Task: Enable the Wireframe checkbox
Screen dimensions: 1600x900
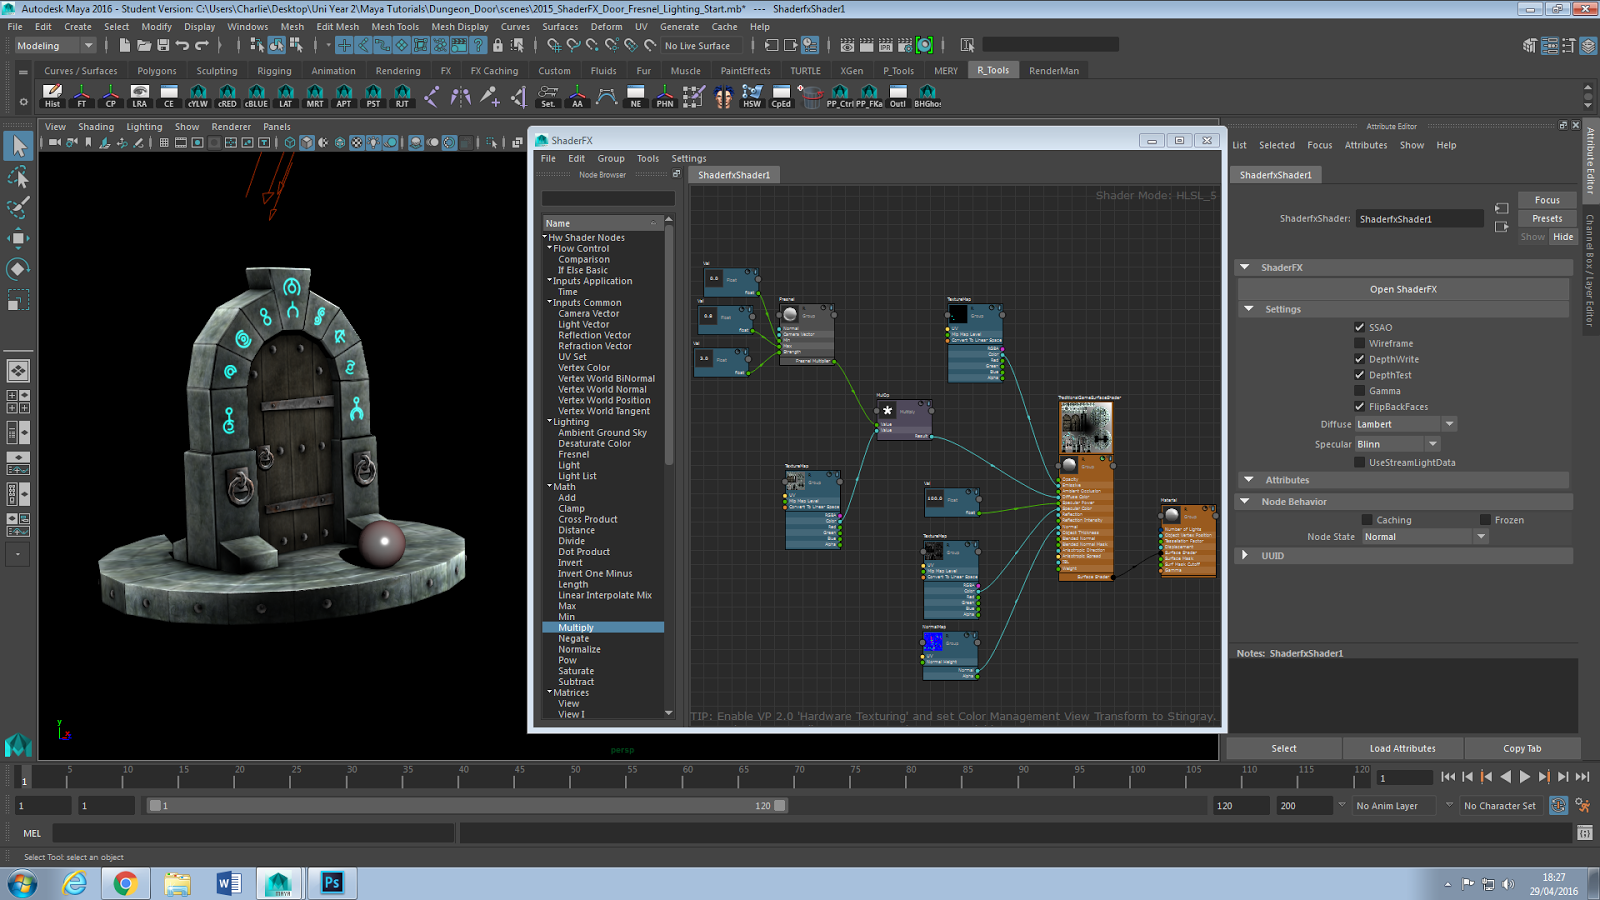Action: (x=1358, y=343)
